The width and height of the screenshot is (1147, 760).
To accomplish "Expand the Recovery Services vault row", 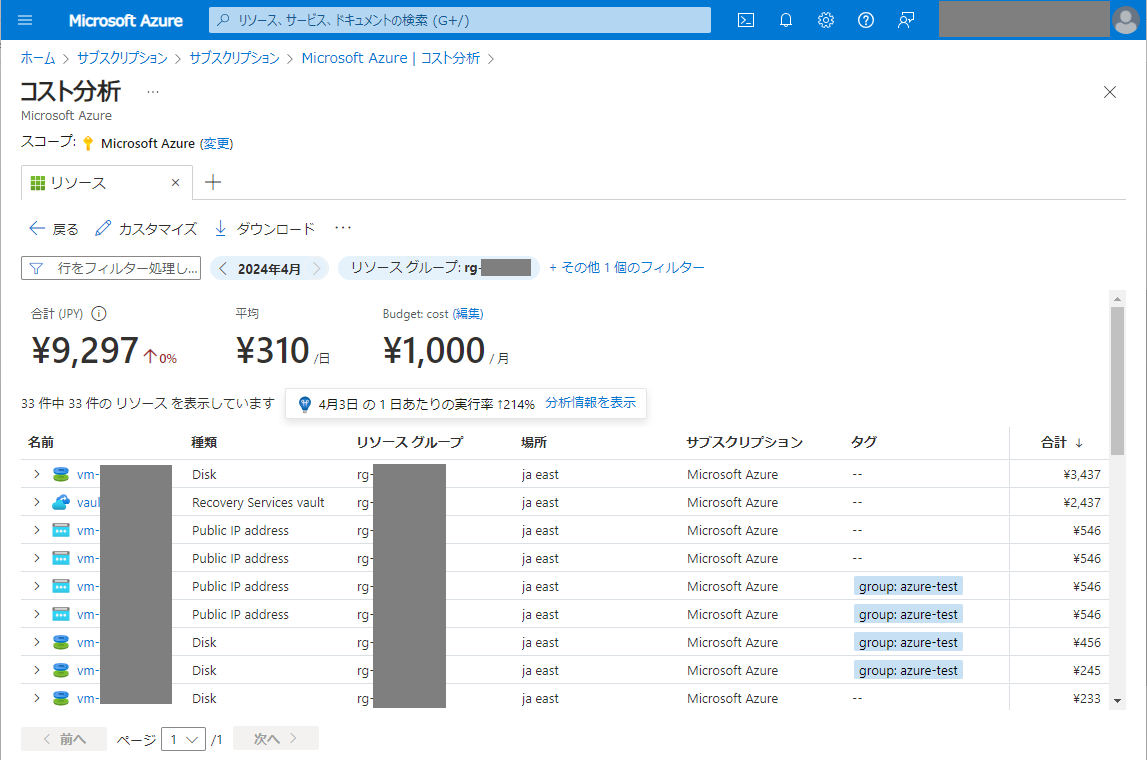I will [37, 502].
